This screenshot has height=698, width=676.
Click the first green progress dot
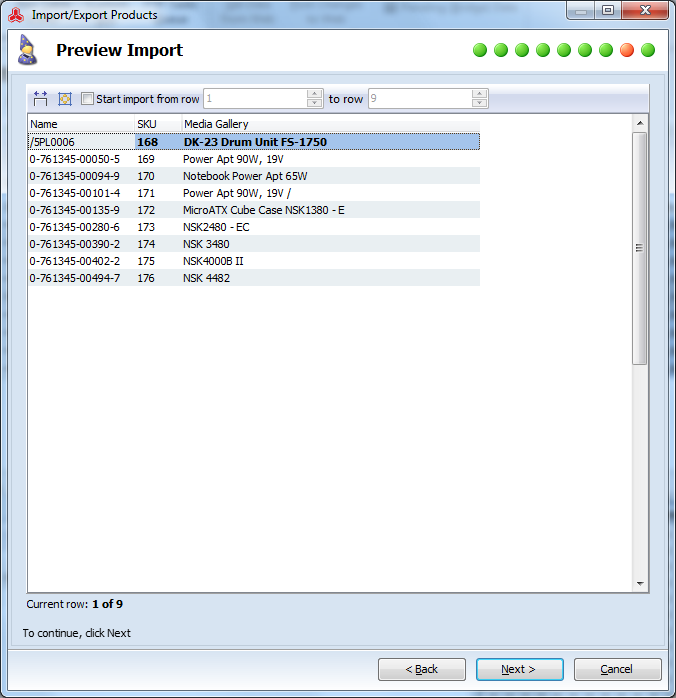pyautogui.click(x=480, y=50)
